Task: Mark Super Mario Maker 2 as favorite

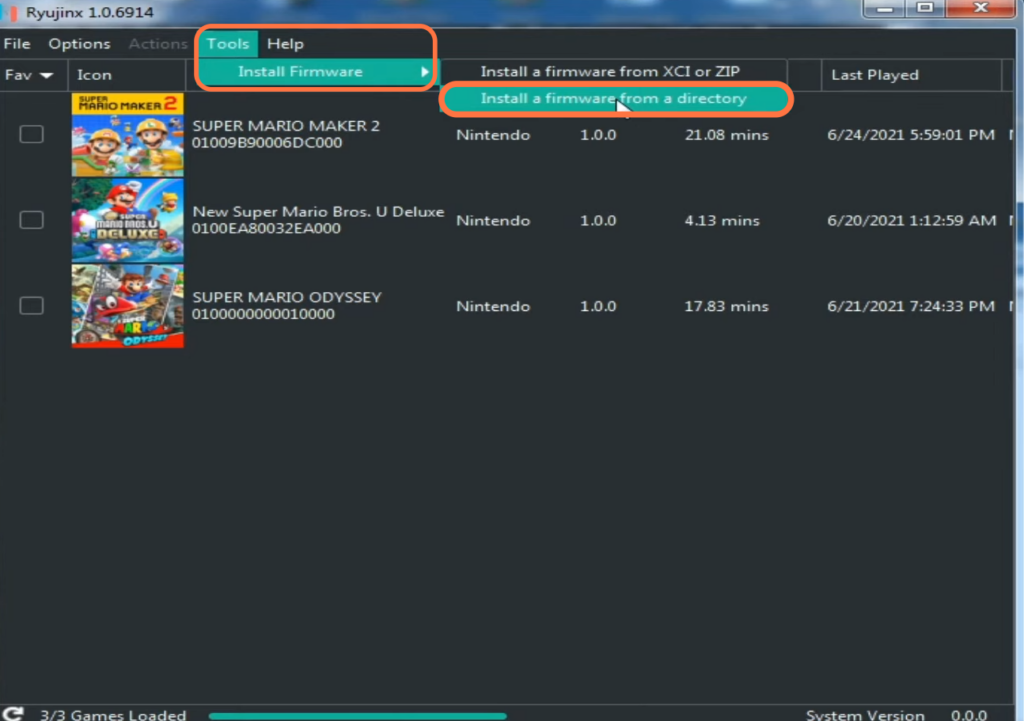Action: [x=31, y=134]
